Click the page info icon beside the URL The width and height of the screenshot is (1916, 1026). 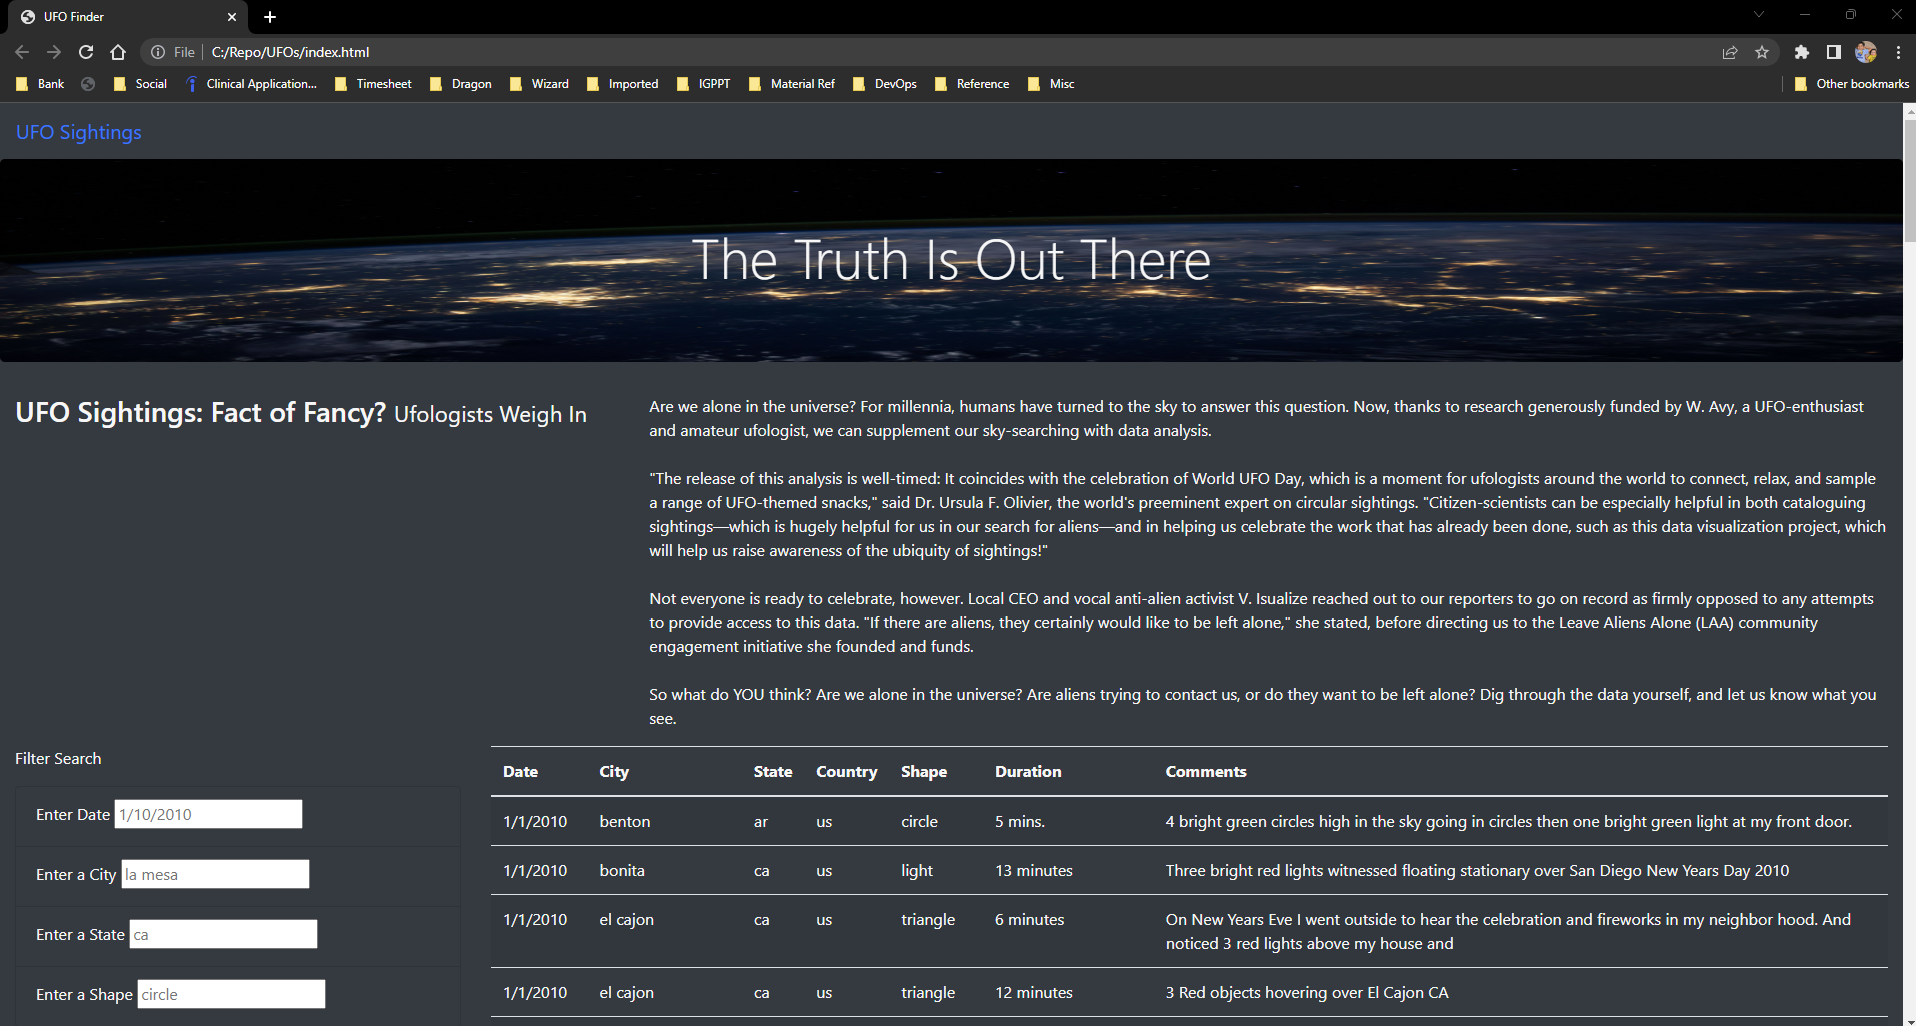click(x=159, y=52)
